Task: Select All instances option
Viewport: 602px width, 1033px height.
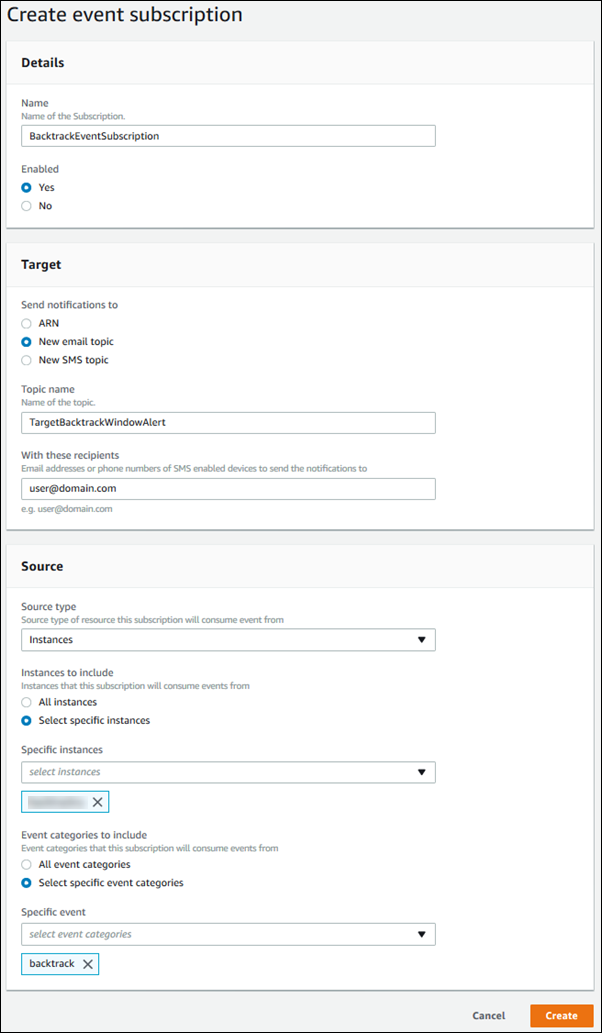Action: click(25, 702)
